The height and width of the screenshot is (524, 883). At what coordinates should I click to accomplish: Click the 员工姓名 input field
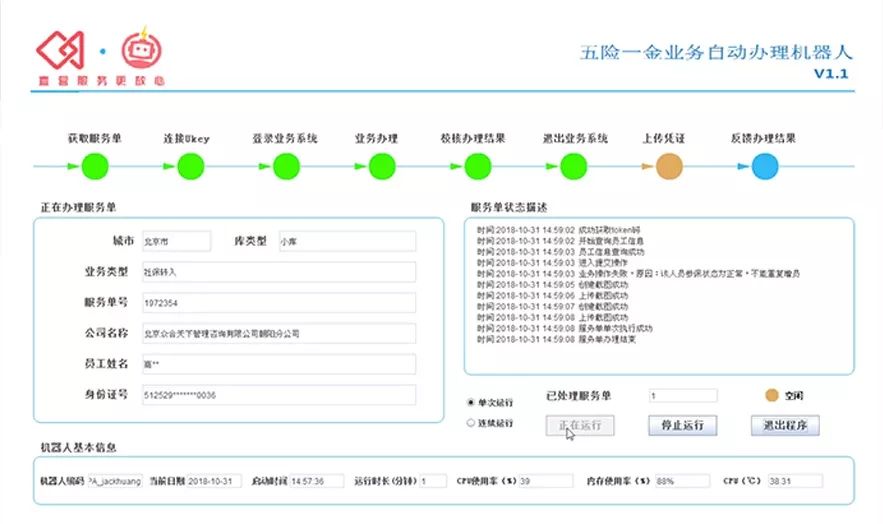279,364
